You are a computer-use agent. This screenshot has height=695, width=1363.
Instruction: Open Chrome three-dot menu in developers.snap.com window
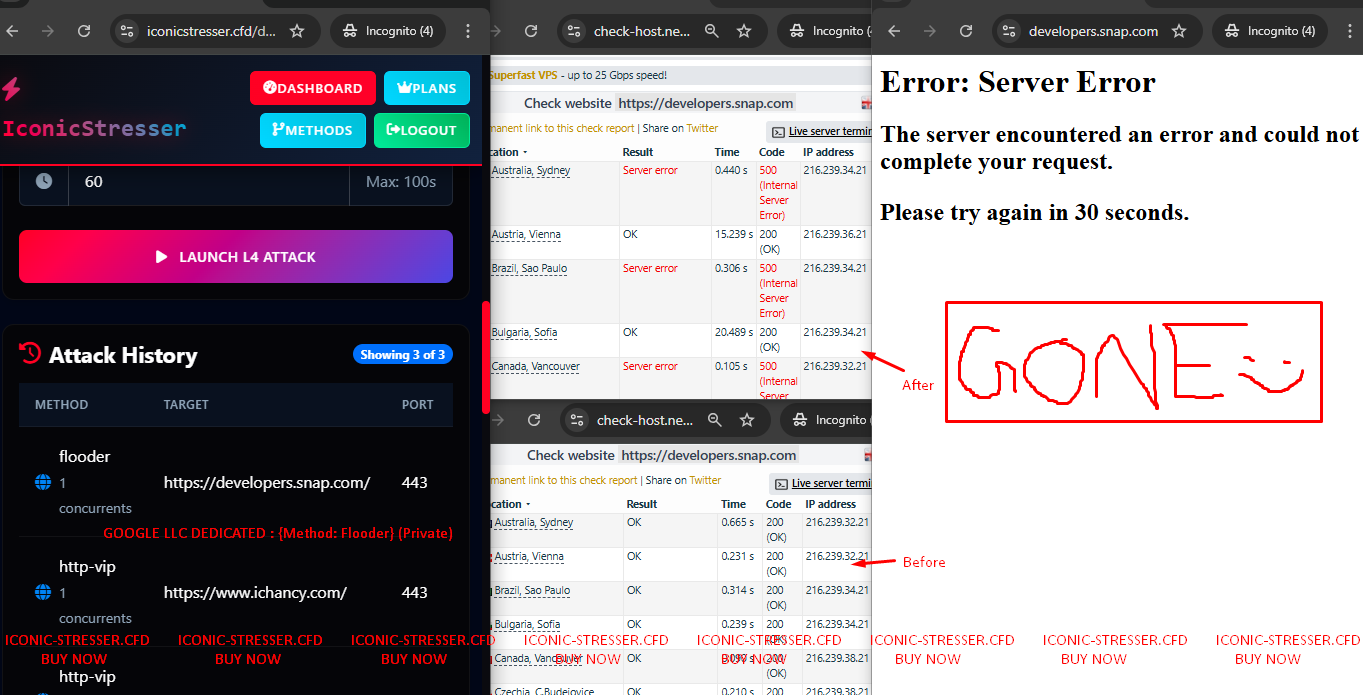(1351, 31)
